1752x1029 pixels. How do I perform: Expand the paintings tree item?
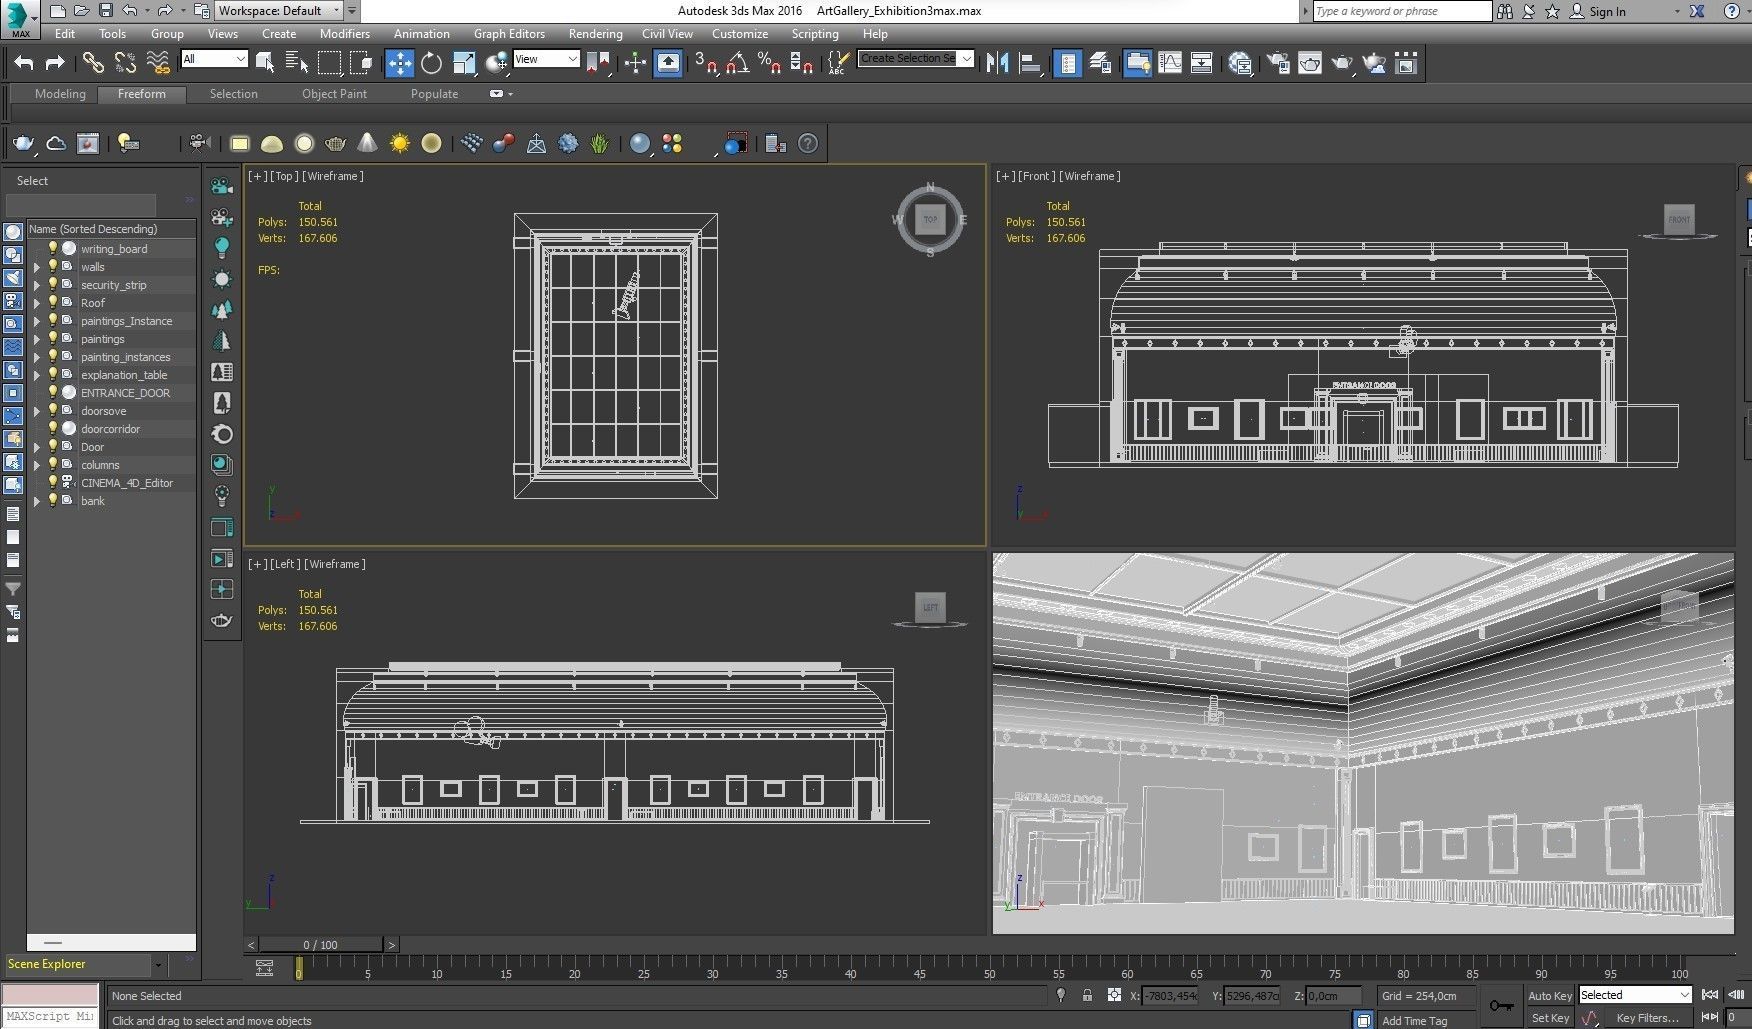tap(37, 339)
